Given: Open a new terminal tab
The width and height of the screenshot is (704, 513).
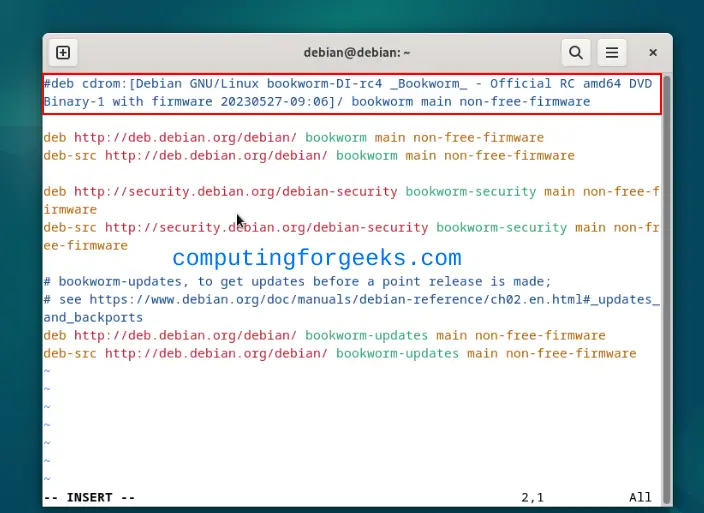Looking at the screenshot, I should pos(63,53).
